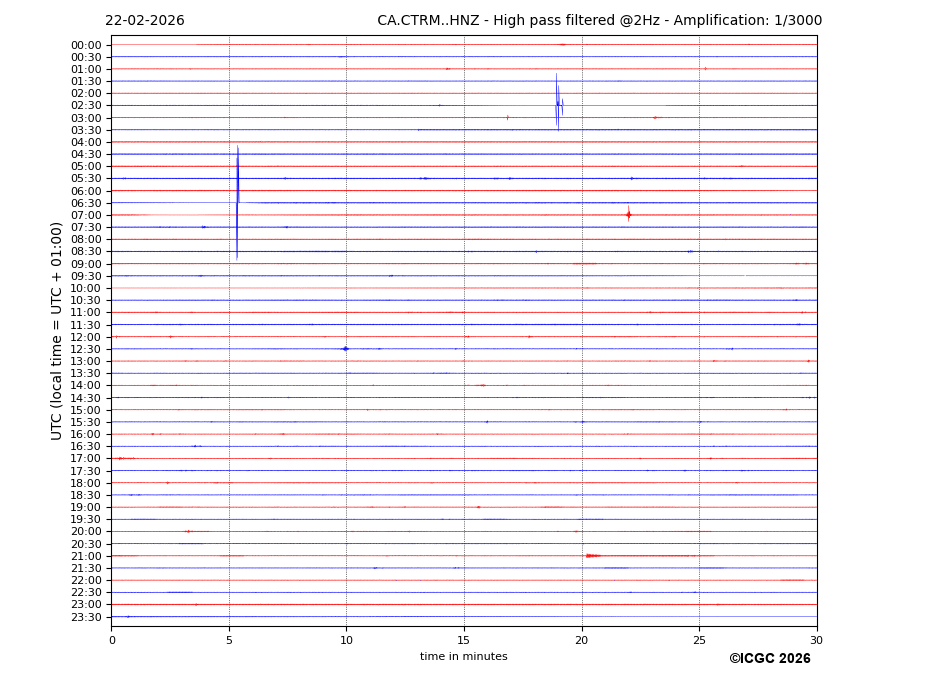Select the 23:30 row label
This screenshot has width=927, height=696.
[86, 617]
